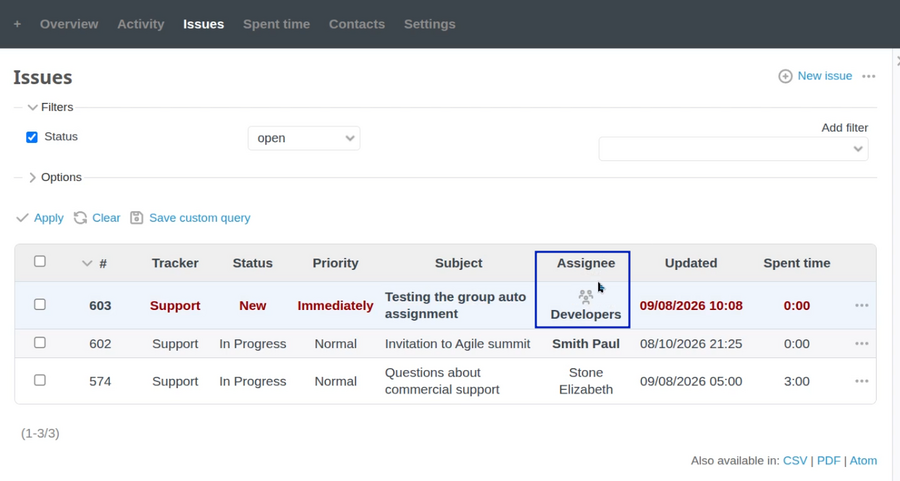This screenshot has height=481, width=900.
Task: Switch to the Activity tab
Action: pyautogui.click(x=141, y=24)
